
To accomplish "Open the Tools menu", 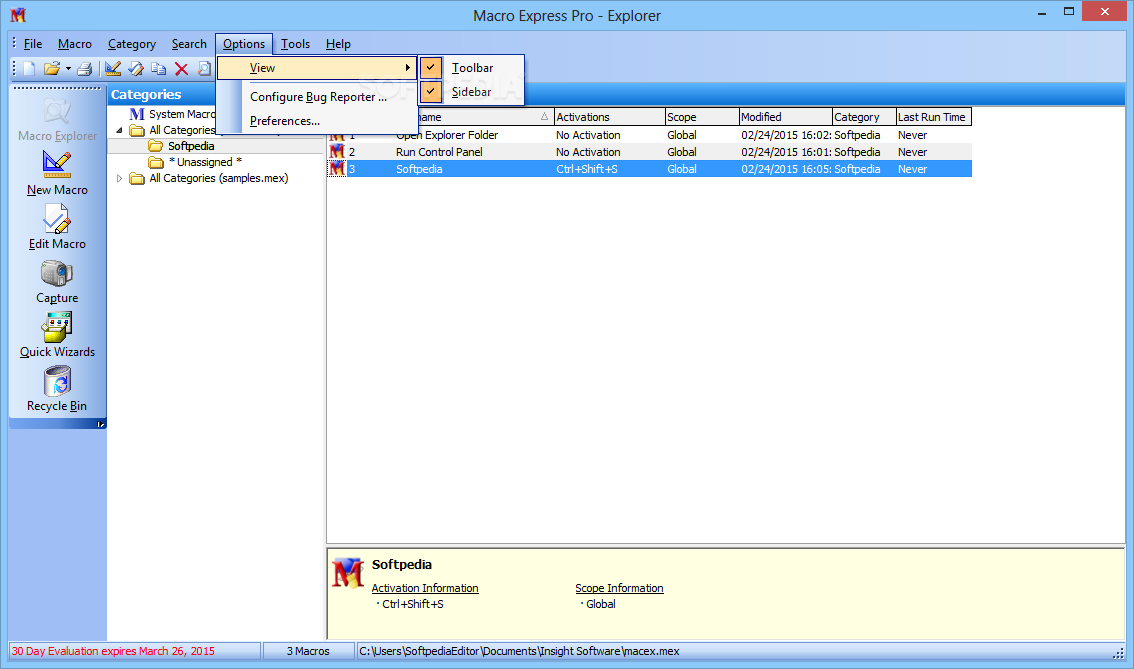I will (x=295, y=44).
